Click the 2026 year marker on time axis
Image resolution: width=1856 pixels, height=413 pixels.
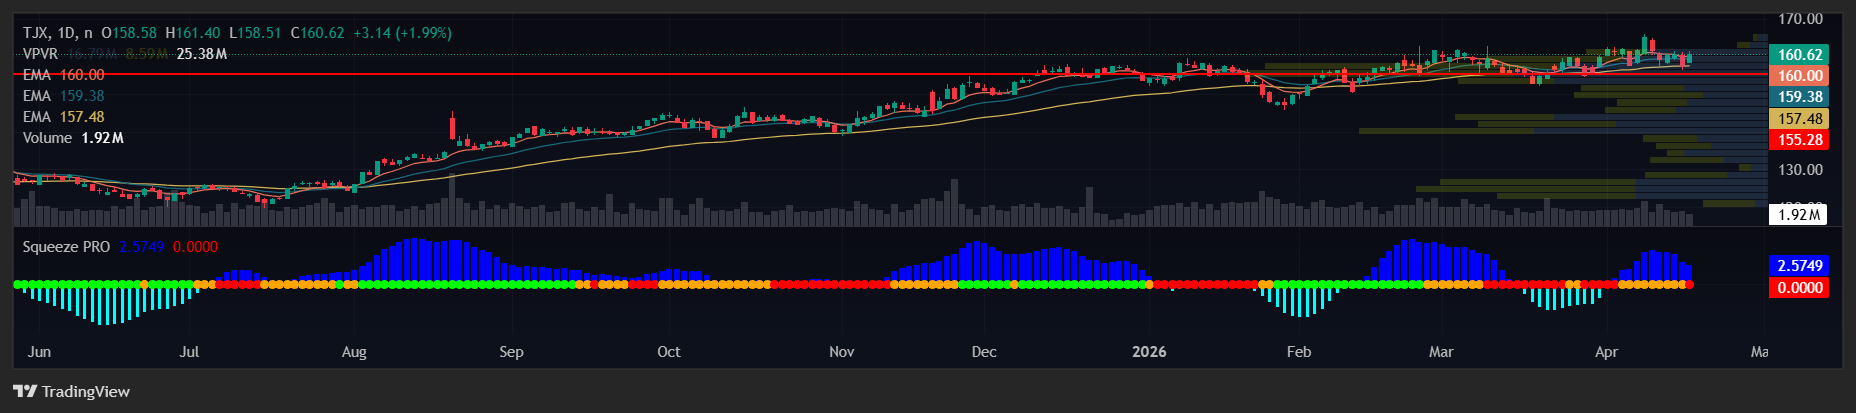[1149, 352]
